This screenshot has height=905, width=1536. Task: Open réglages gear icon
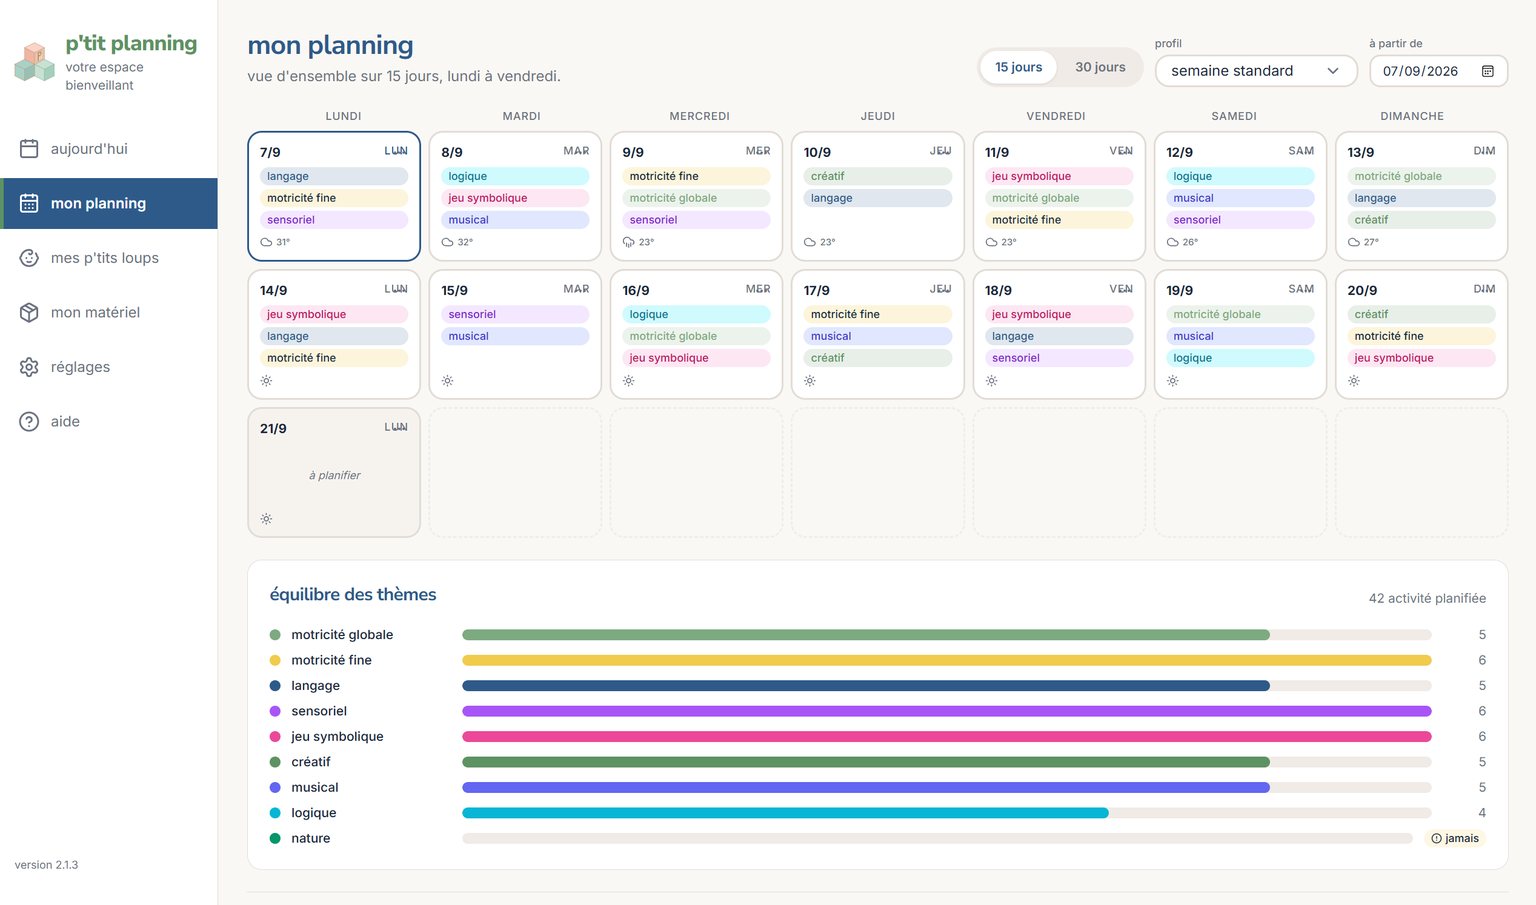(x=29, y=367)
